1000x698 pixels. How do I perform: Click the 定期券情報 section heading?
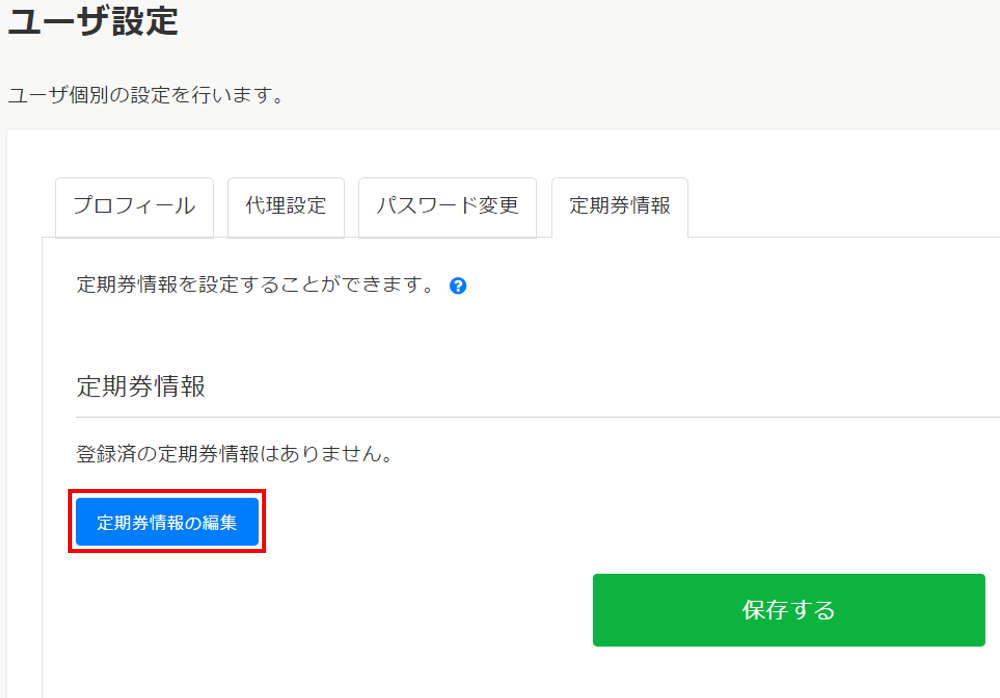141,387
